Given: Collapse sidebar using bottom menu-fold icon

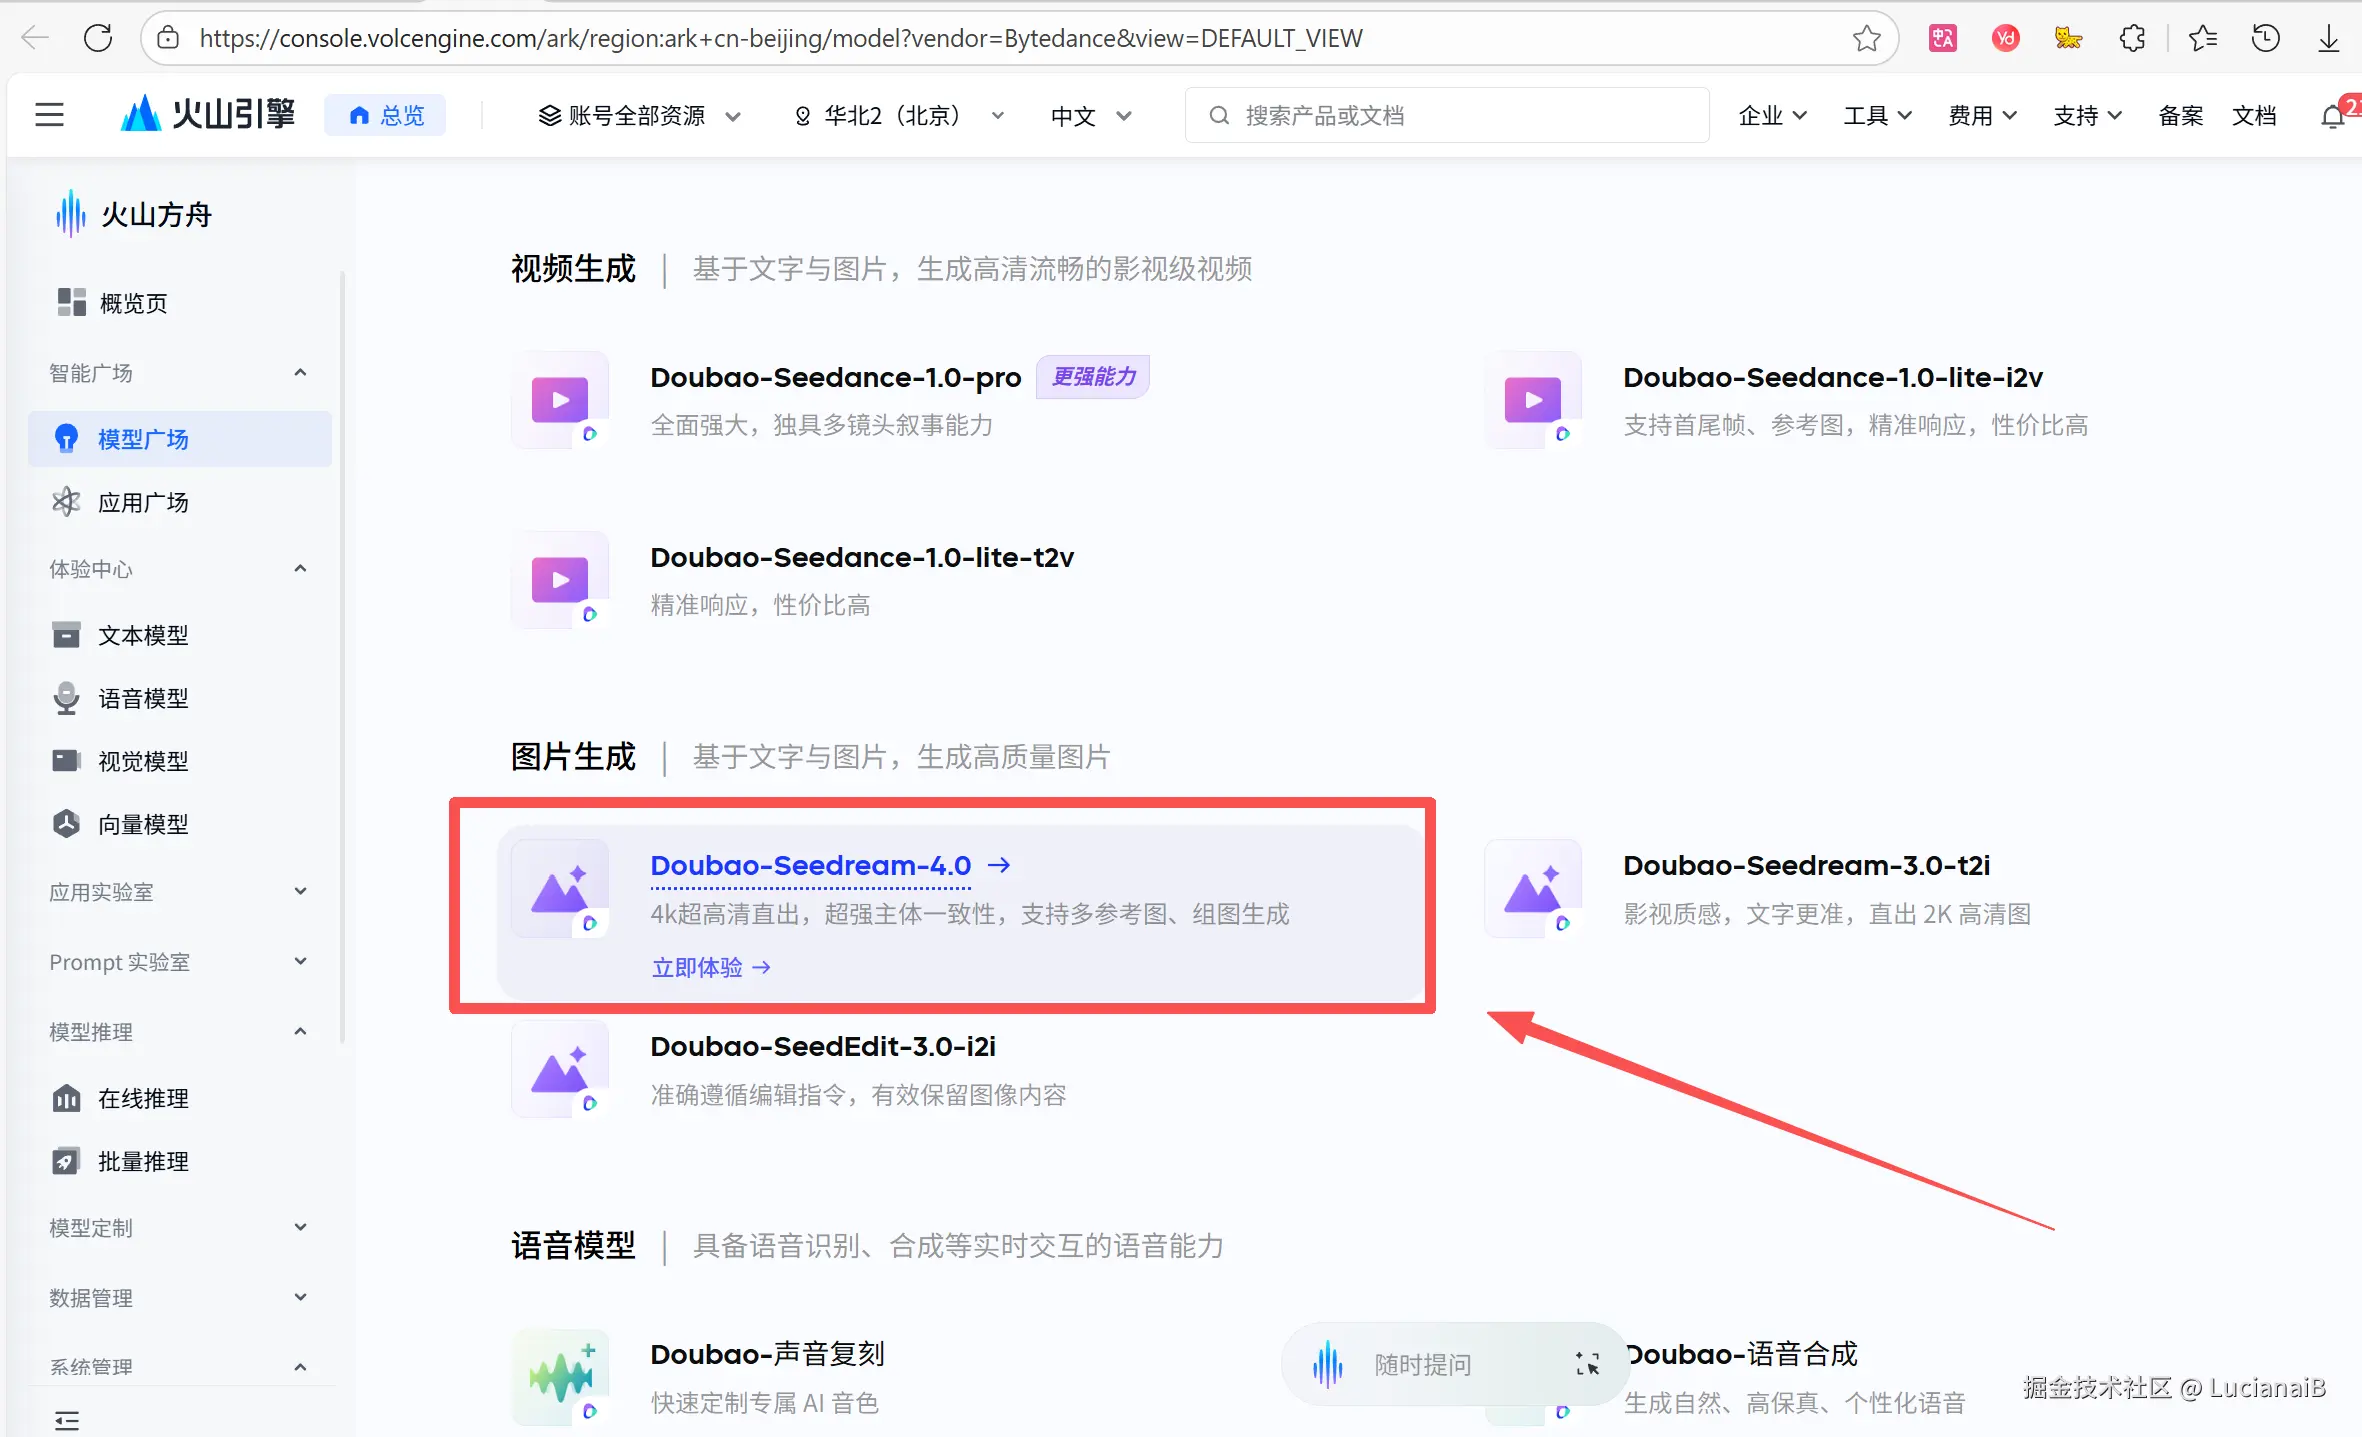Looking at the screenshot, I should tap(67, 1420).
